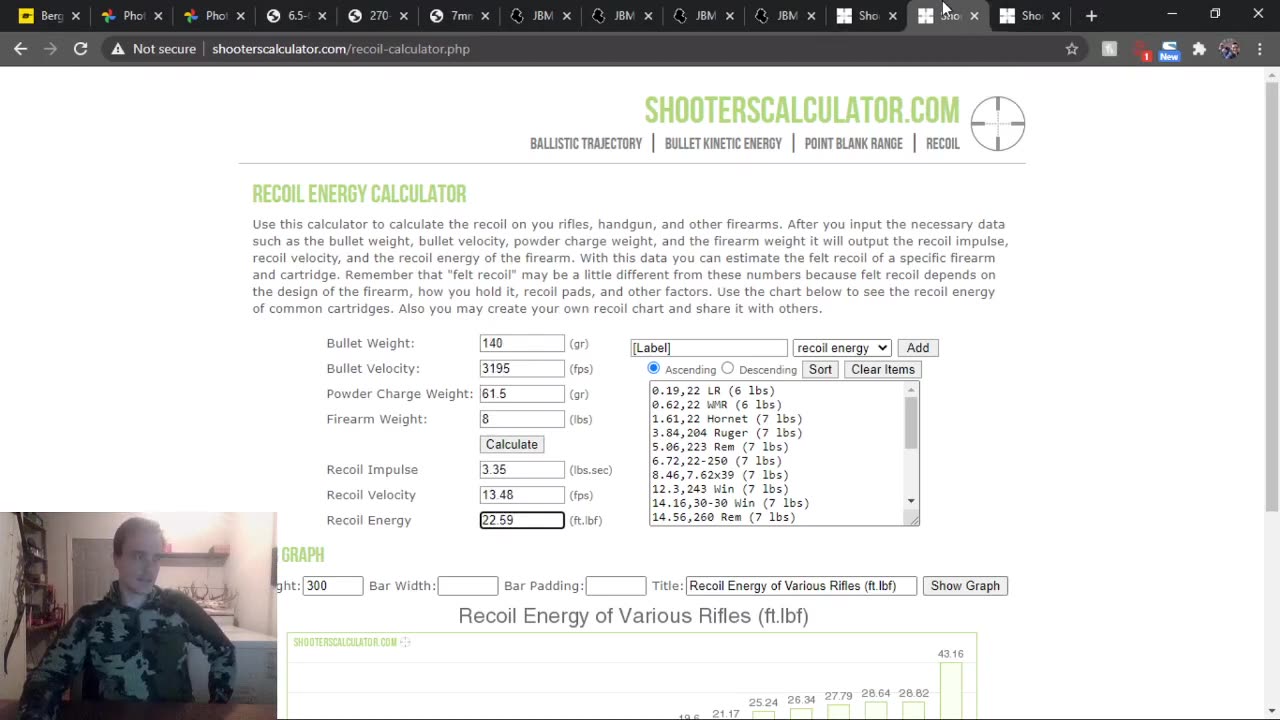Viewport: 1280px width, 720px height.
Task: Click the [Label] text field
Action: pyautogui.click(x=709, y=348)
